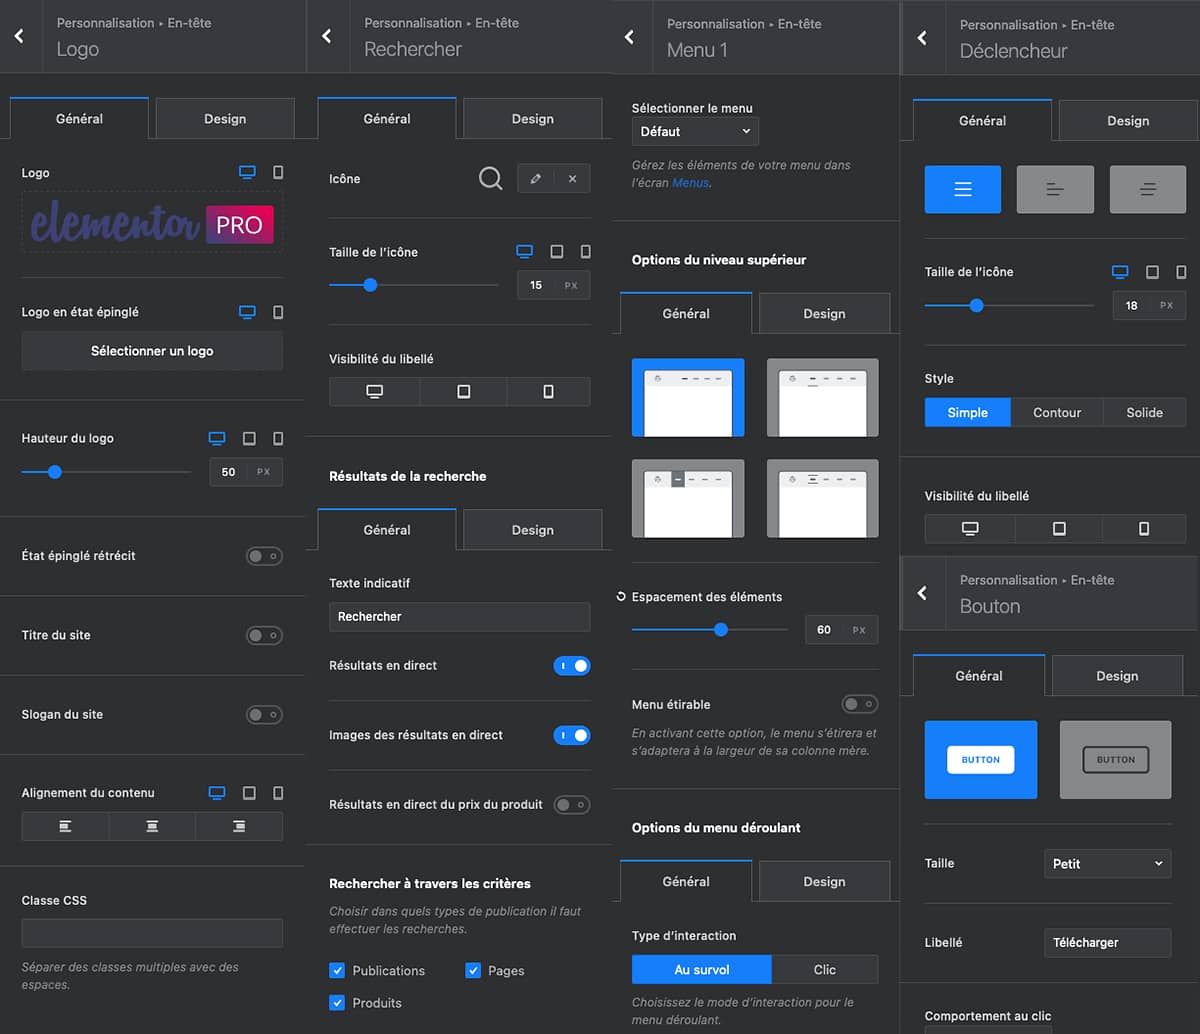
Task: Disable Résultats en direct switch
Action: [572, 666]
